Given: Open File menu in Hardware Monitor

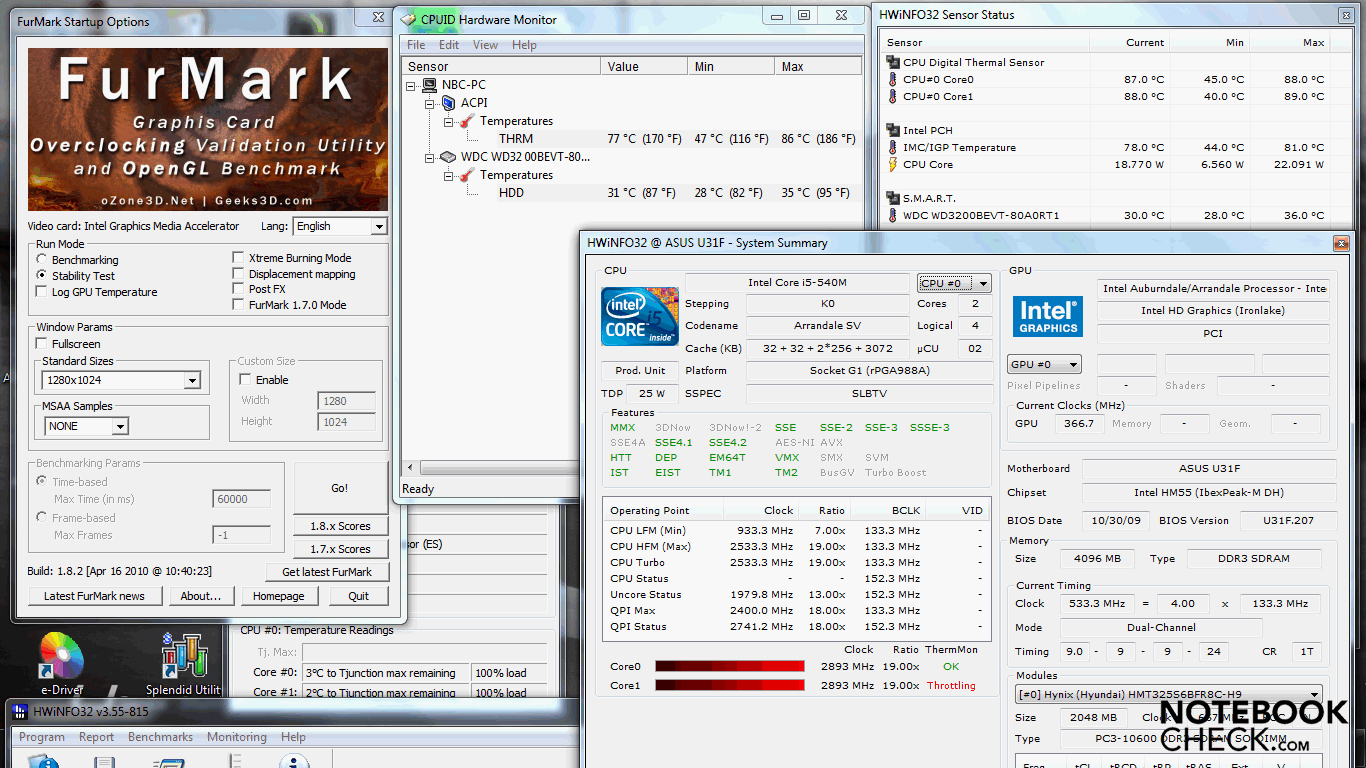Looking at the screenshot, I should [416, 45].
